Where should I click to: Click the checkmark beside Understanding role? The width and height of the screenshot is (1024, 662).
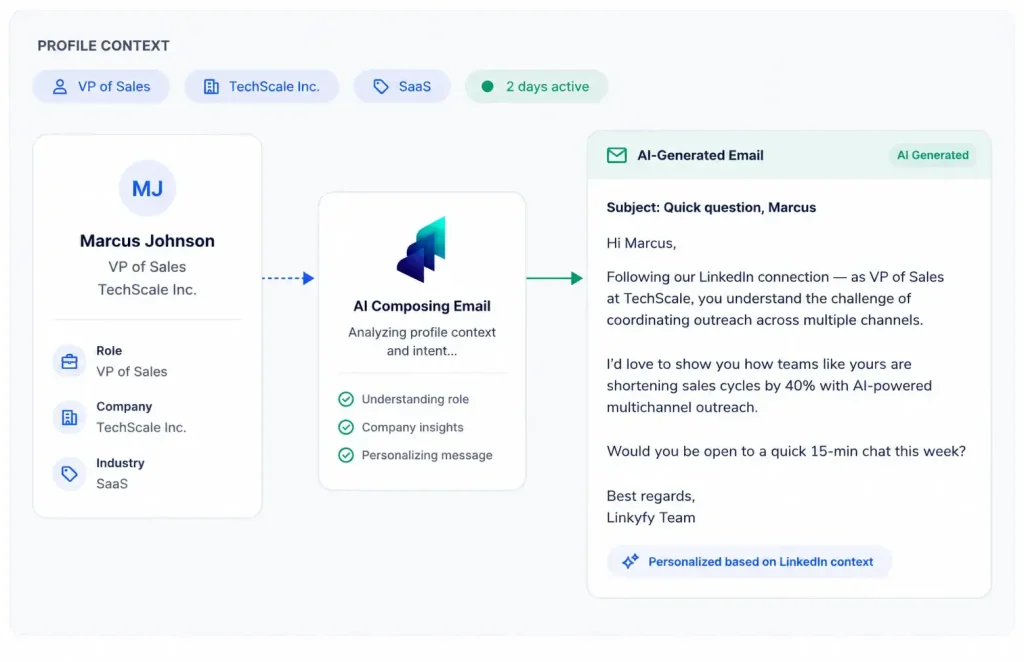[x=346, y=399]
